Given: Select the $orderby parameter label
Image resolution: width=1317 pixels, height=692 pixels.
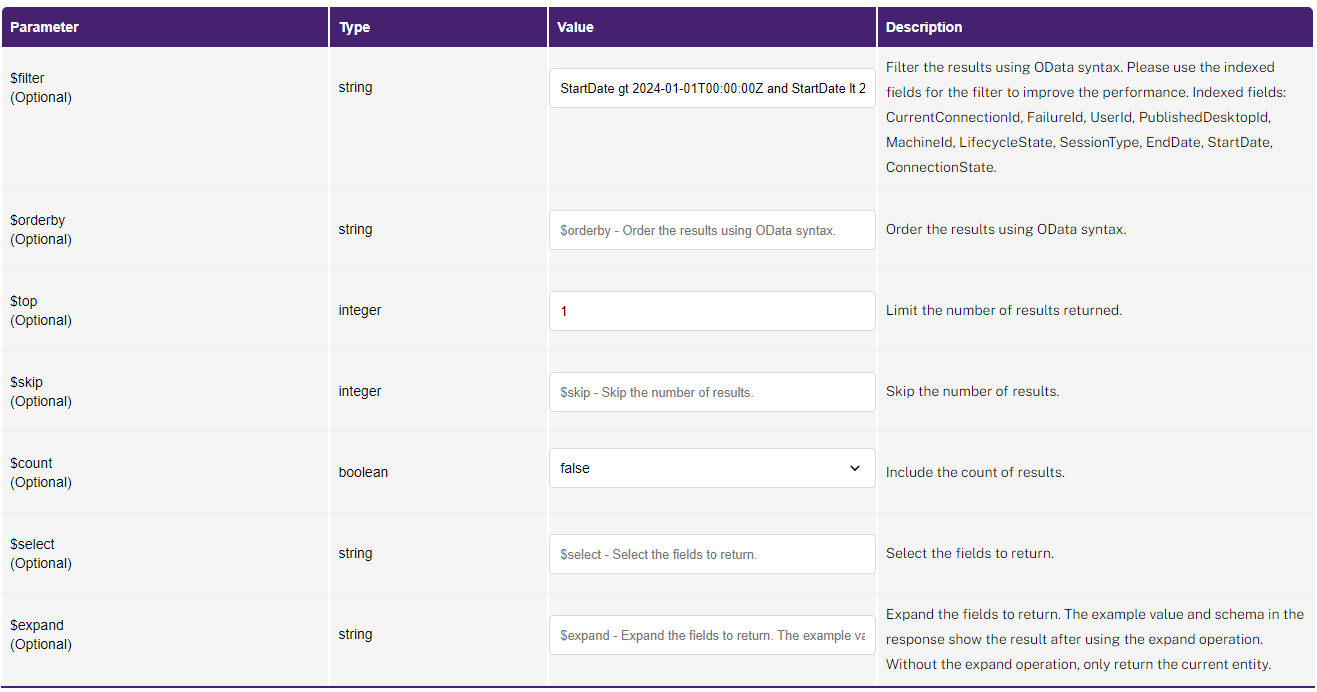Looking at the screenshot, I should (37, 220).
